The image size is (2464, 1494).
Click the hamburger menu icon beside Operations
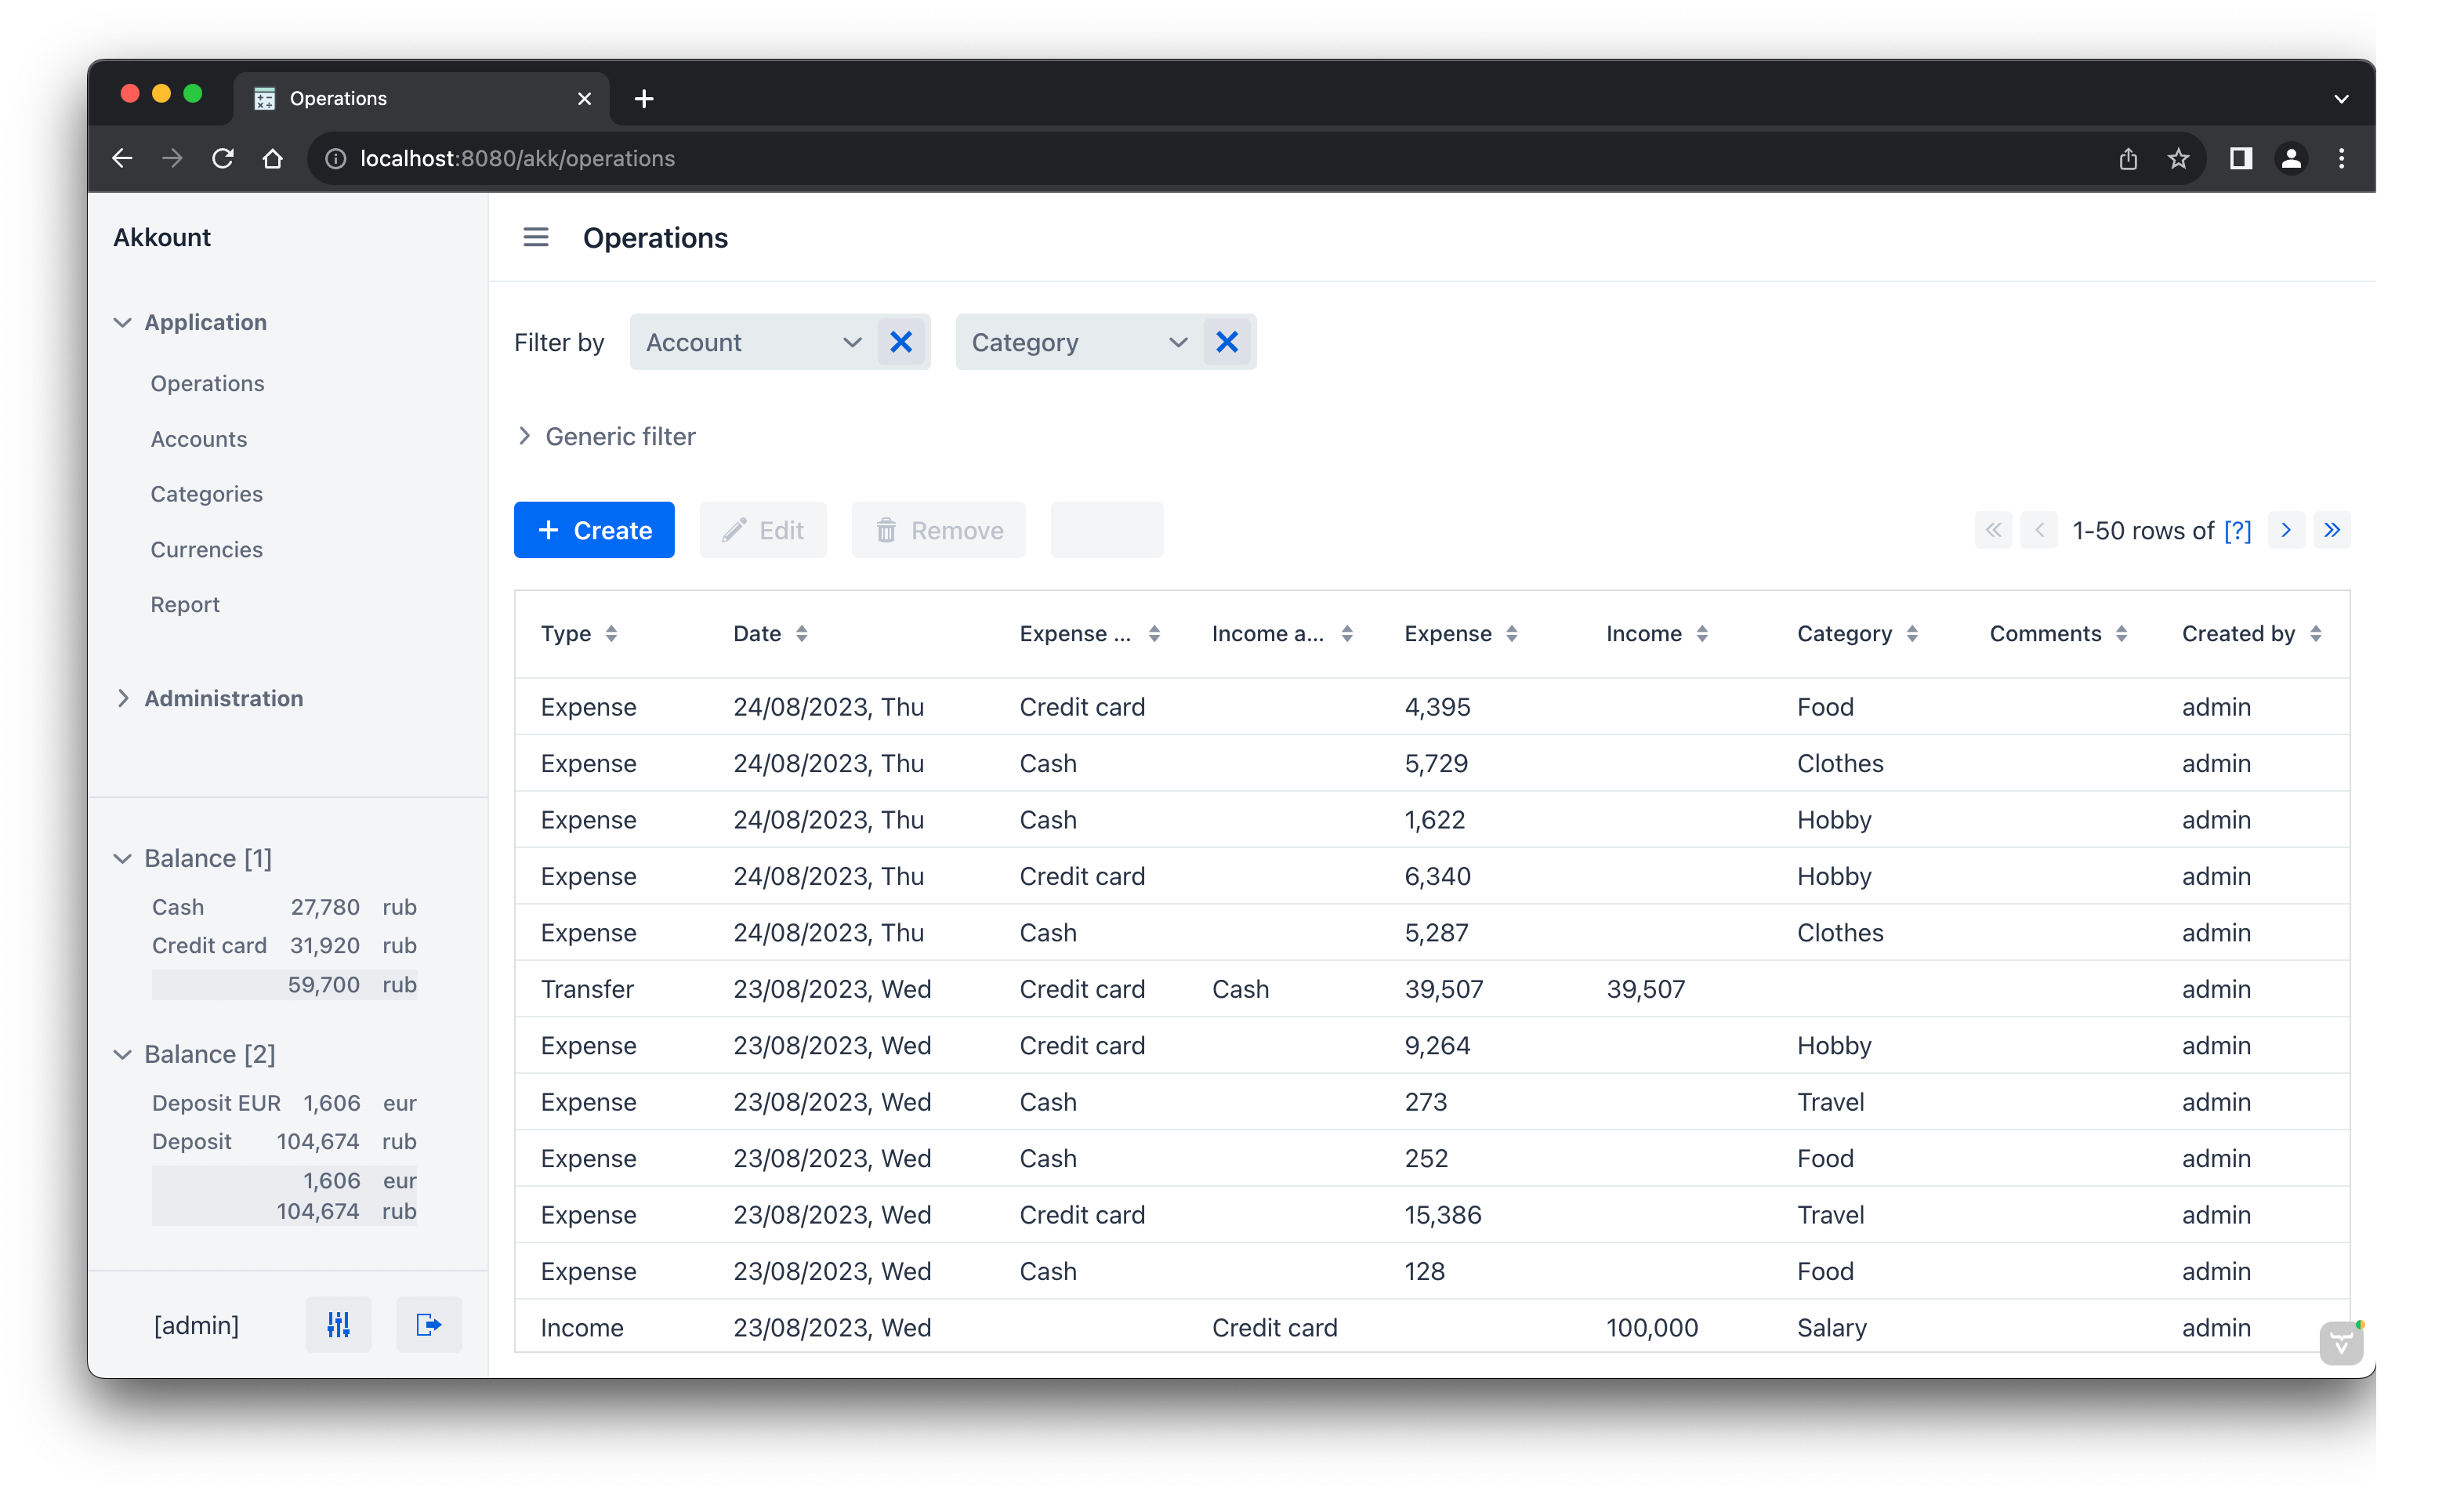click(x=536, y=237)
